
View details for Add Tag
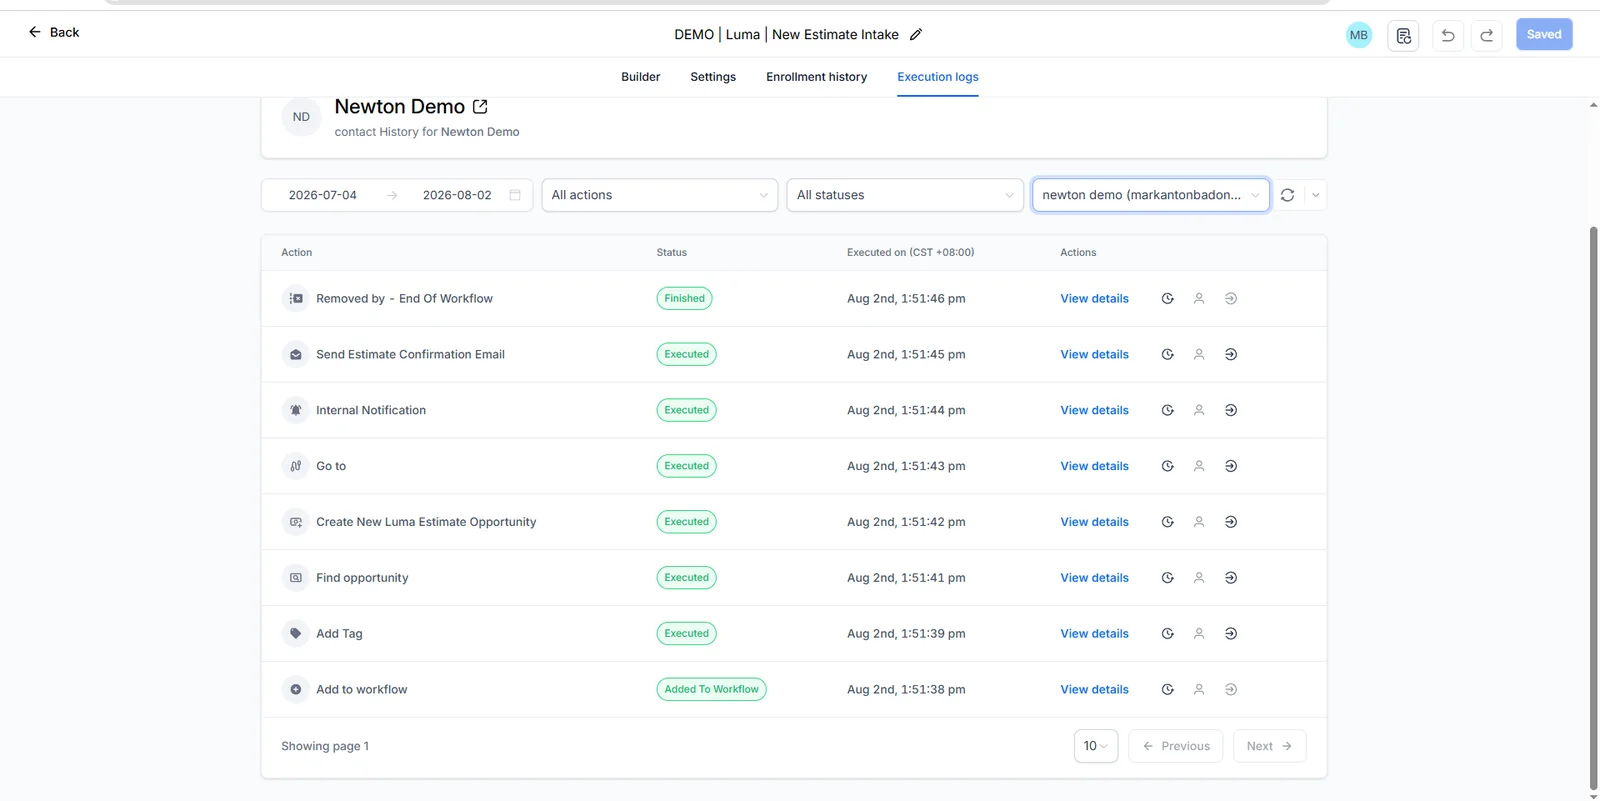click(x=1095, y=633)
